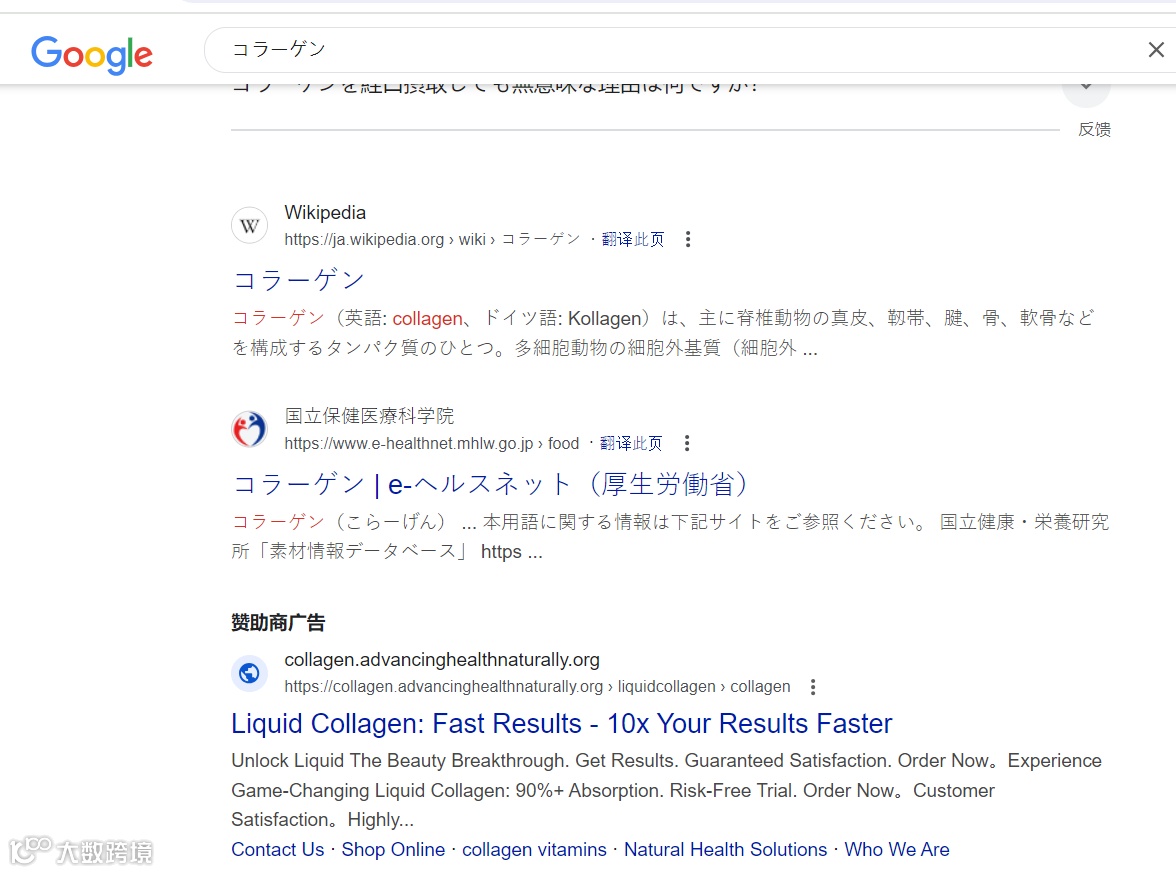Click the ad description starting Unlock Liquid

[666, 790]
